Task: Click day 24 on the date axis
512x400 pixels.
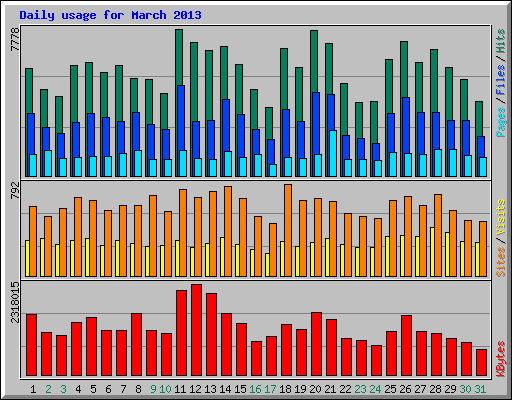Action: (x=375, y=389)
